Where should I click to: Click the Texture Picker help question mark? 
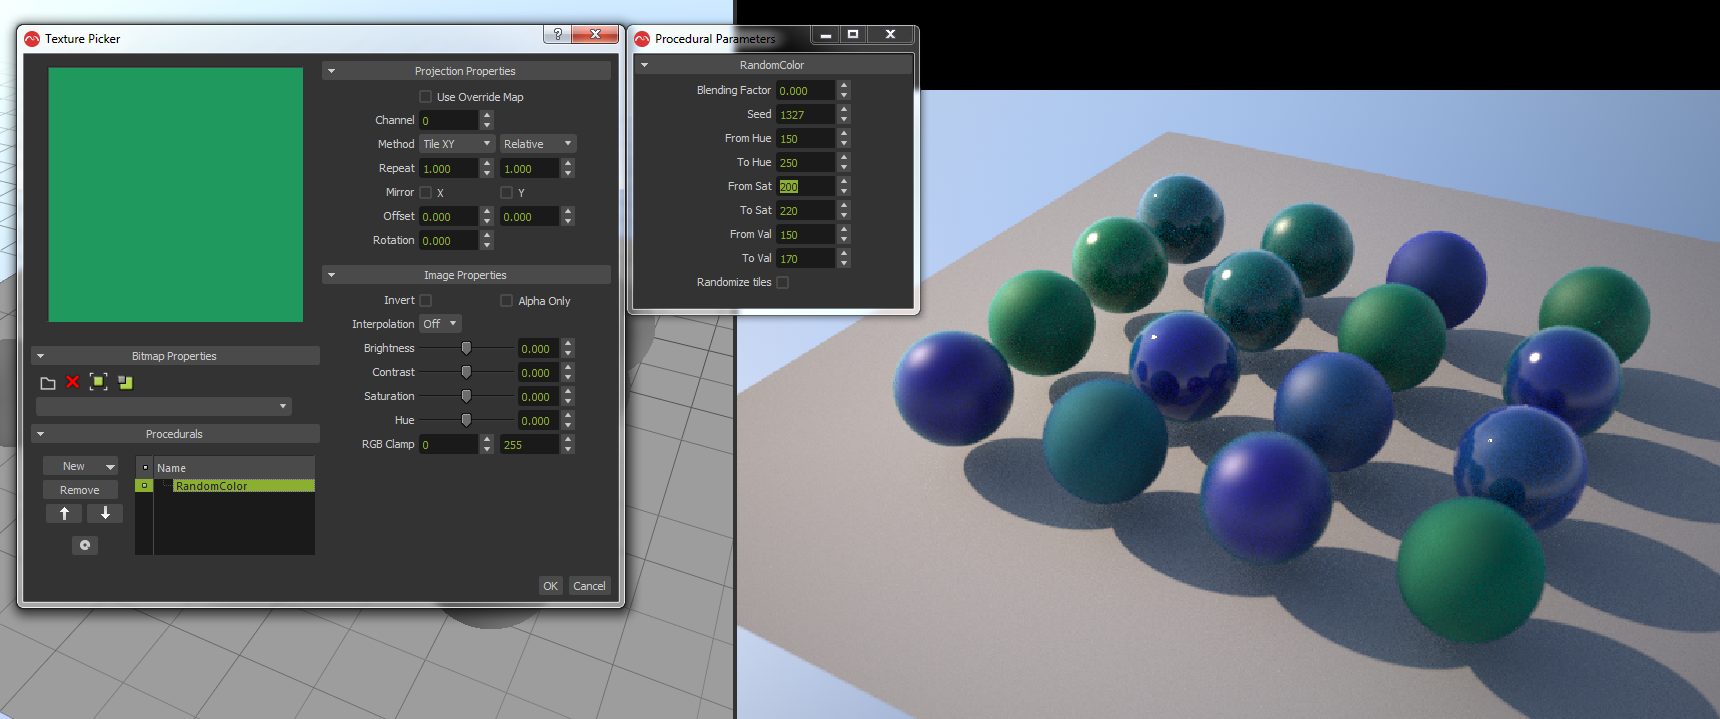click(x=557, y=34)
